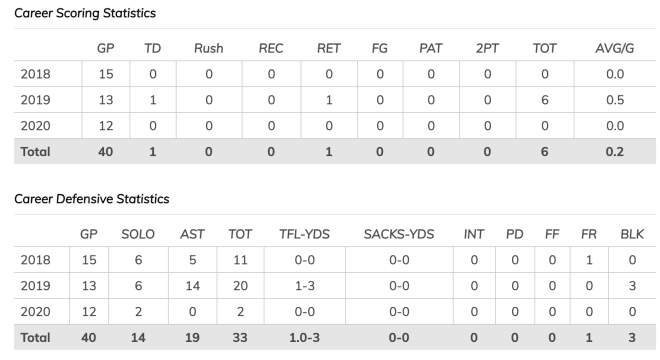
Task: Click the Career Defensive Statistics heading
Action: click(92, 199)
